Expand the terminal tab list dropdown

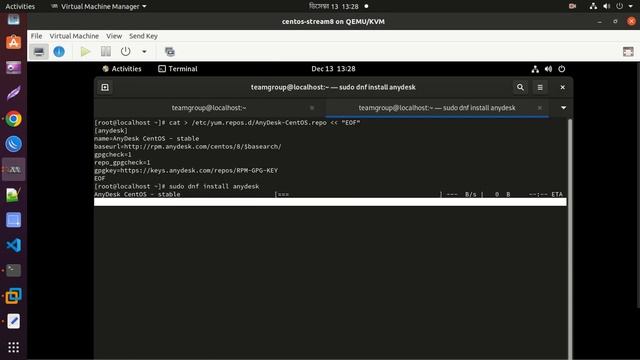(x=563, y=108)
